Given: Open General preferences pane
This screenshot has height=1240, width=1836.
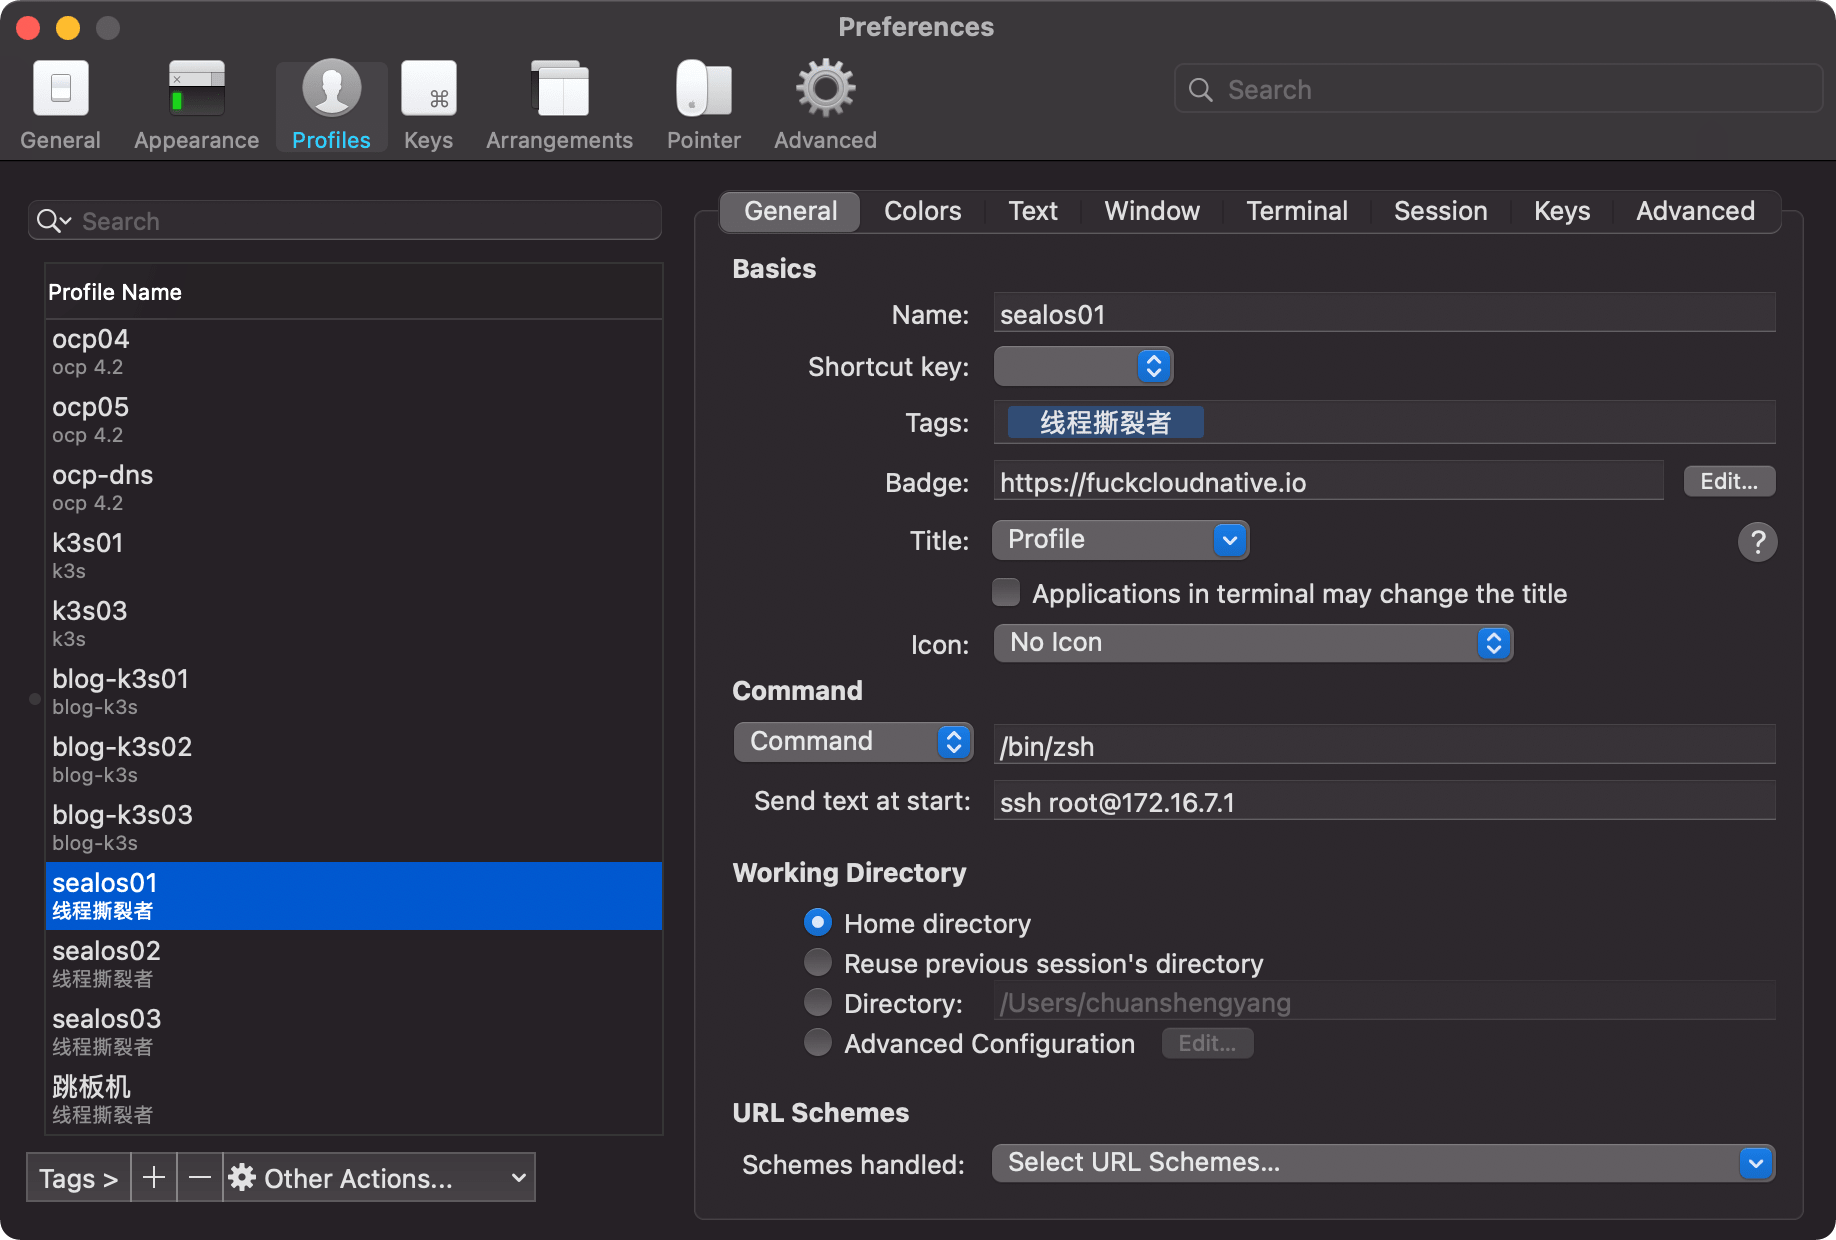Looking at the screenshot, I should [60, 103].
